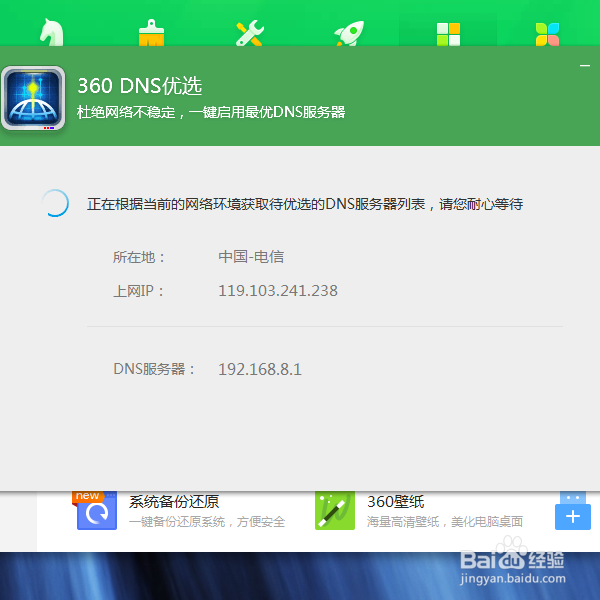Click the 360 DNS优选 globe logo icon
The height and width of the screenshot is (600, 600).
pyautogui.click(x=33, y=98)
